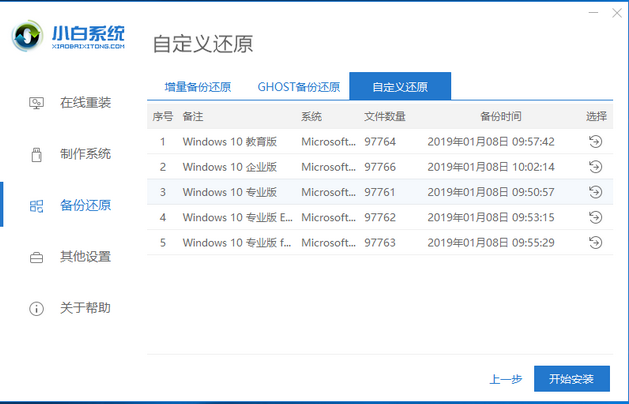Click the 备注 column header
This screenshot has height=404, width=629.
pyautogui.click(x=193, y=117)
